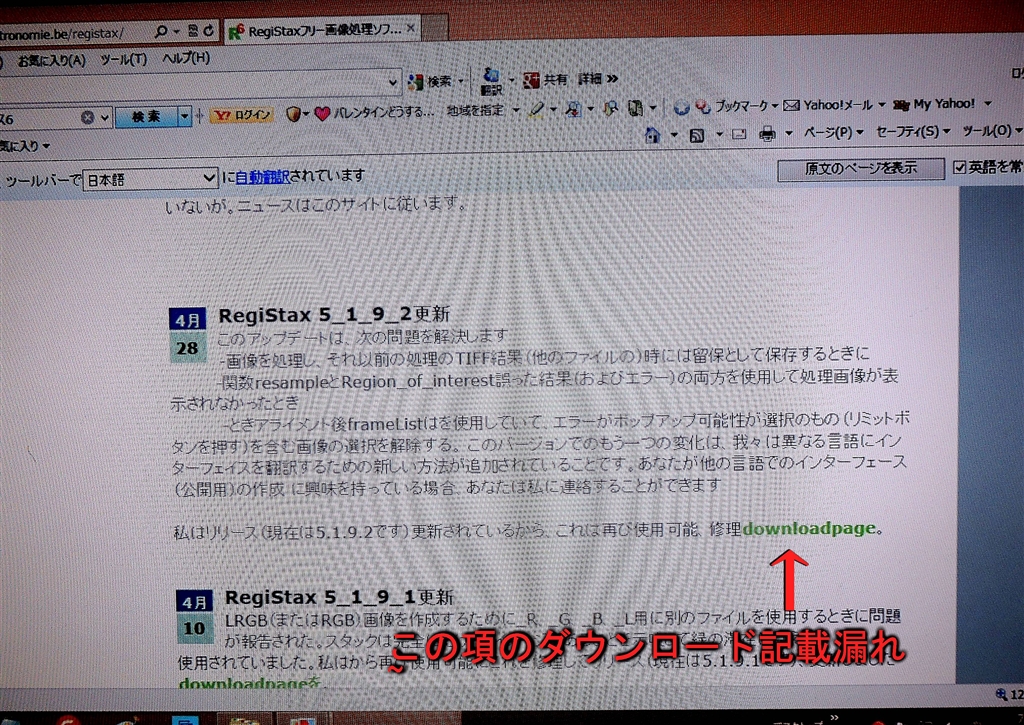Click the RSS feeds icon

point(697,135)
